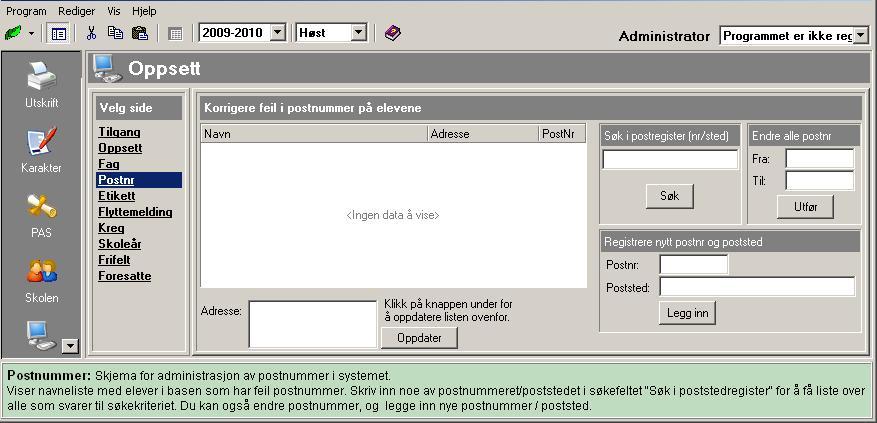
Task: Click the Copy icon in toolbar
Action: [x=115, y=33]
